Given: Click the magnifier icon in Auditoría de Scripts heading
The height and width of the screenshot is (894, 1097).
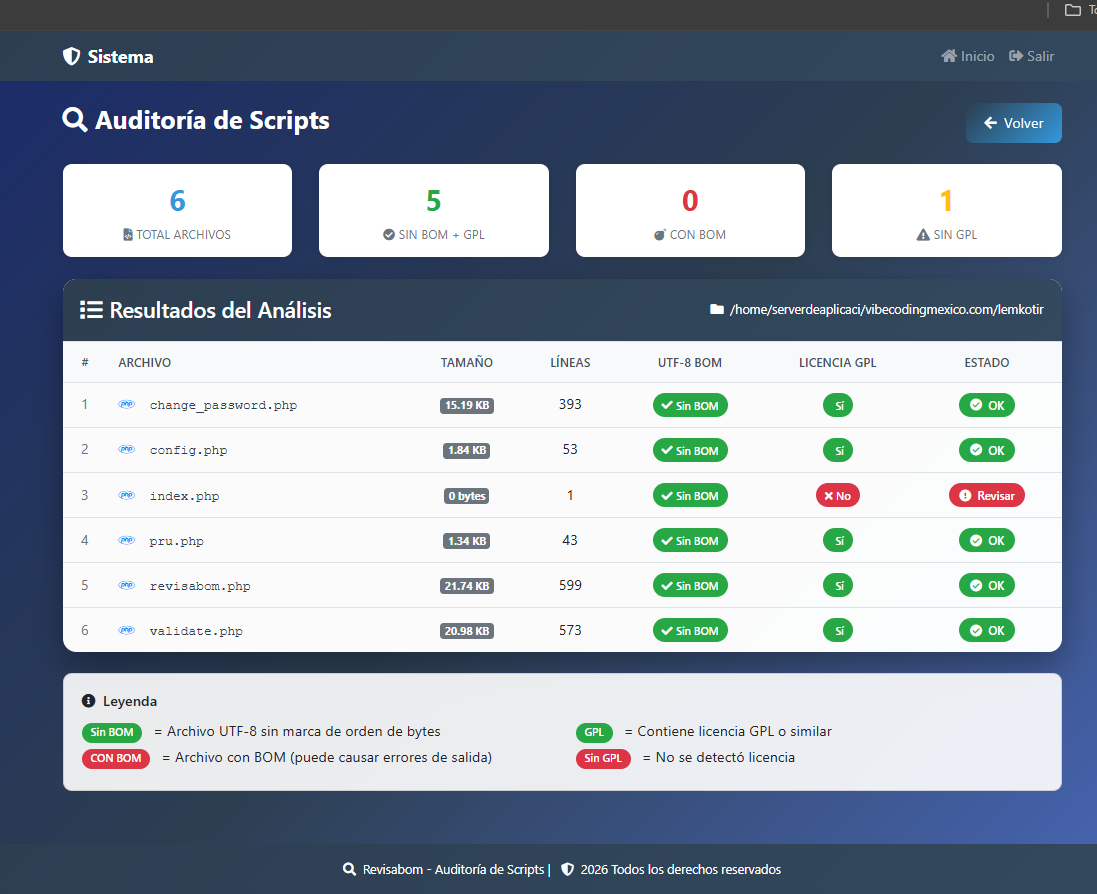Looking at the screenshot, I should (75, 121).
